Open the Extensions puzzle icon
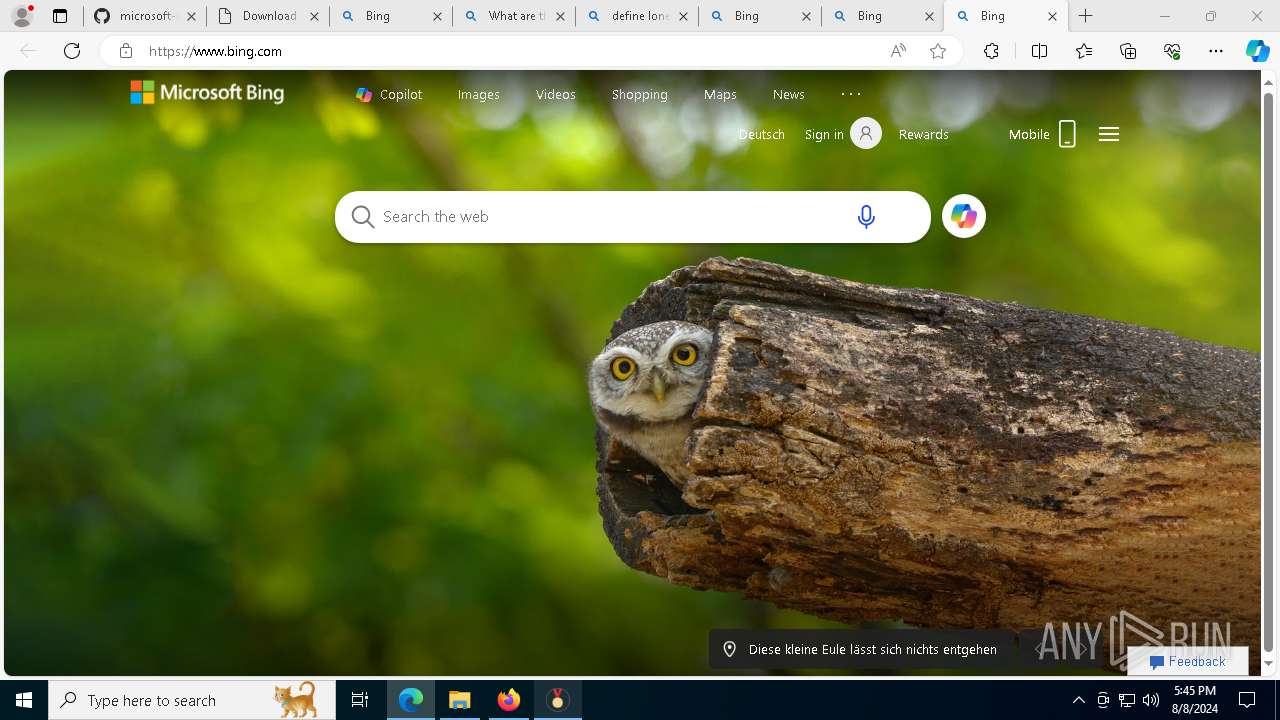This screenshot has width=1280, height=720. point(991,51)
